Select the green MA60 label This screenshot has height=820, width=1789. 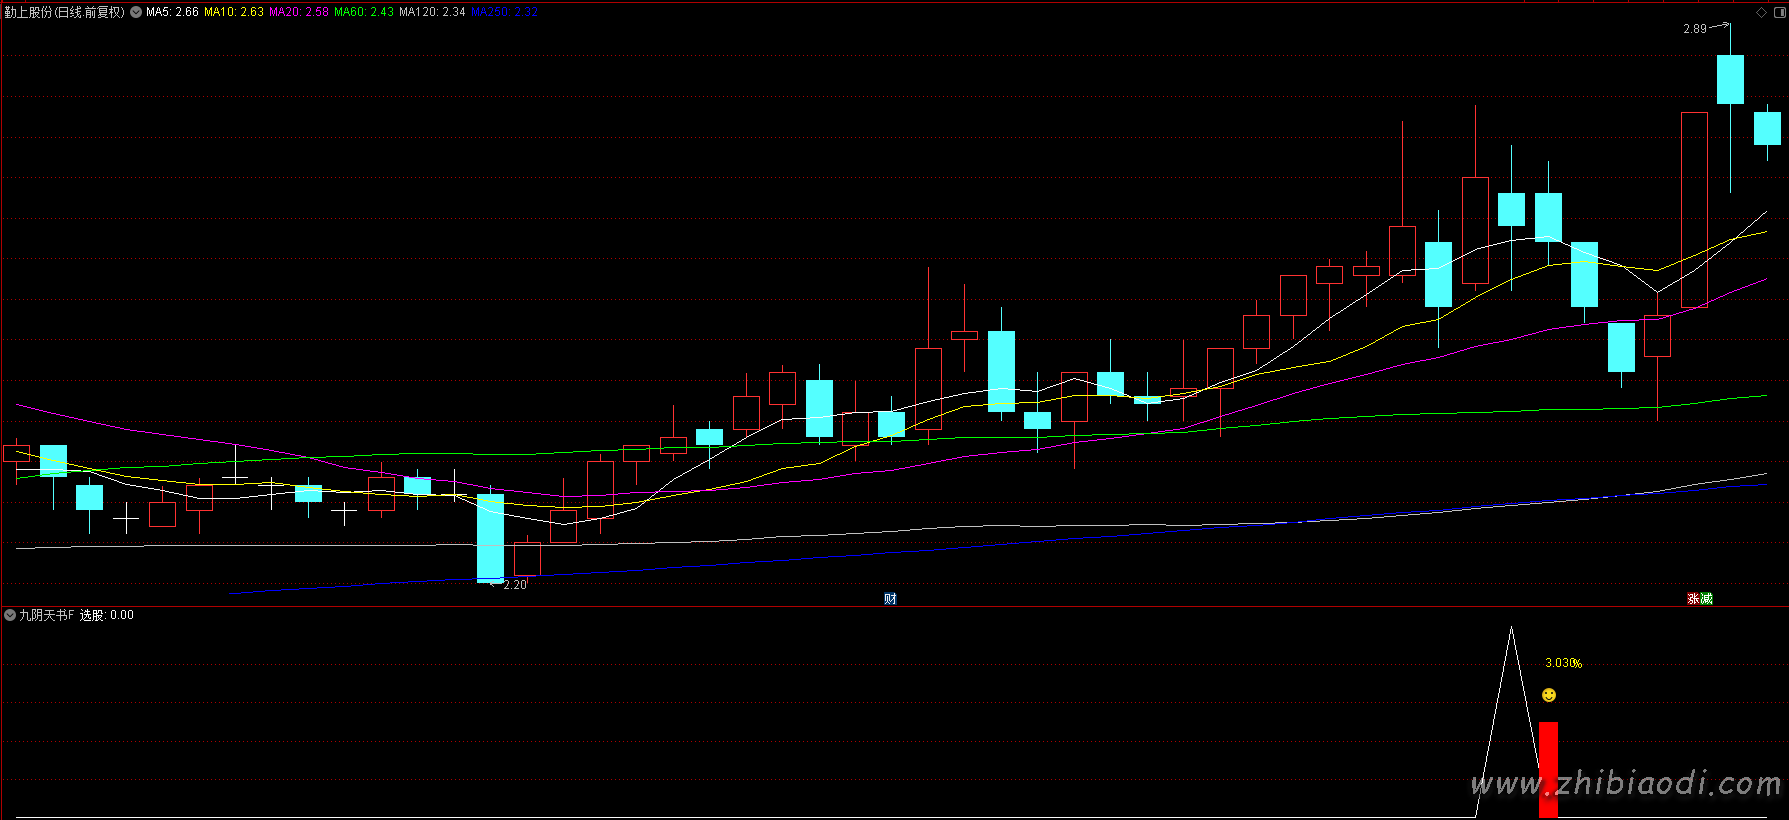click(x=364, y=12)
